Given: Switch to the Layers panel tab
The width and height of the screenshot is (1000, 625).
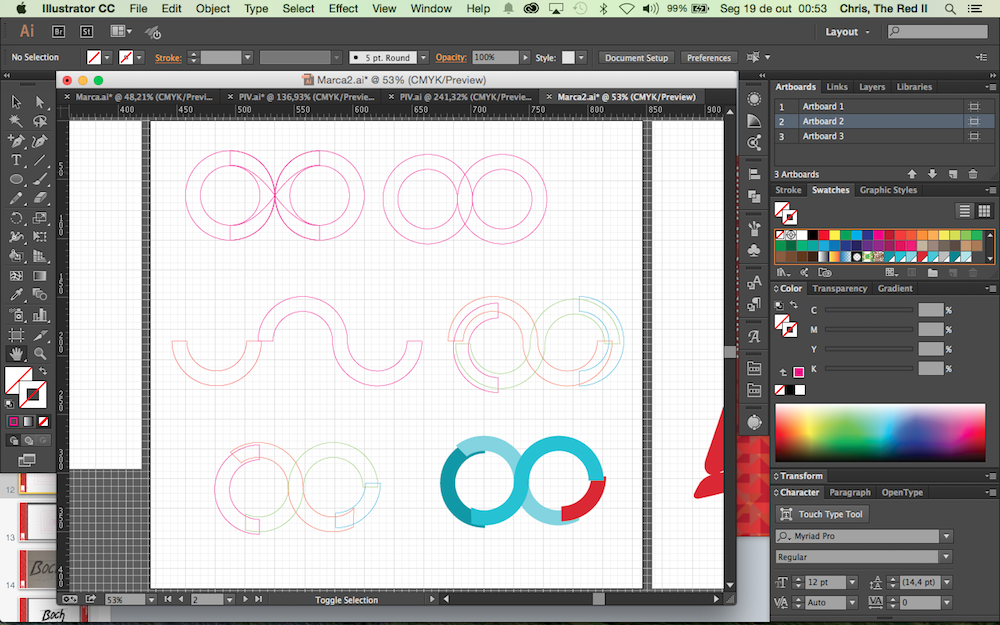Looking at the screenshot, I should click(x=872, y=87).
